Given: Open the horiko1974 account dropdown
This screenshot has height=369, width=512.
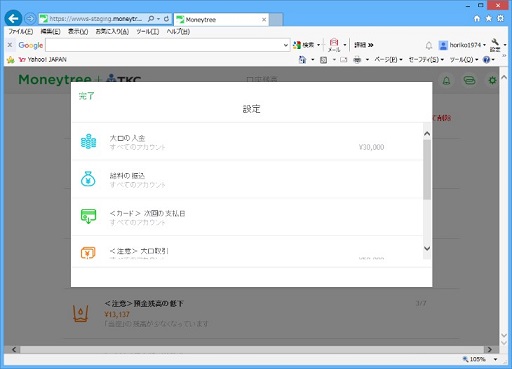Looking at the screenshot, I should 462,45.
